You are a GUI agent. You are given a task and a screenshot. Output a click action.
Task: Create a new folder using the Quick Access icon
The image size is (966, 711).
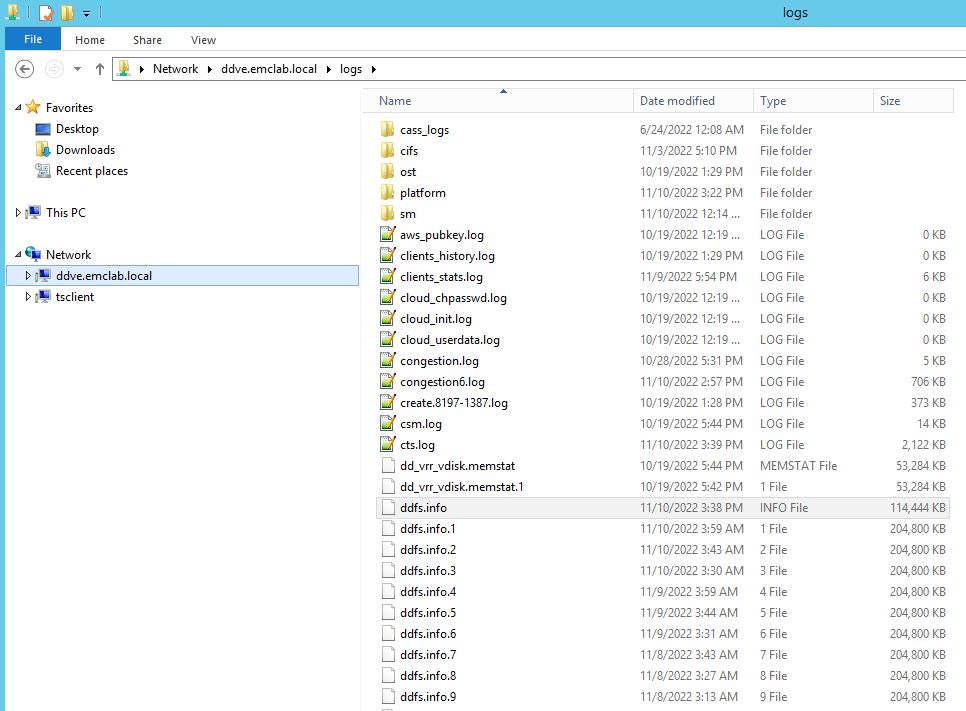coord(66,13)
